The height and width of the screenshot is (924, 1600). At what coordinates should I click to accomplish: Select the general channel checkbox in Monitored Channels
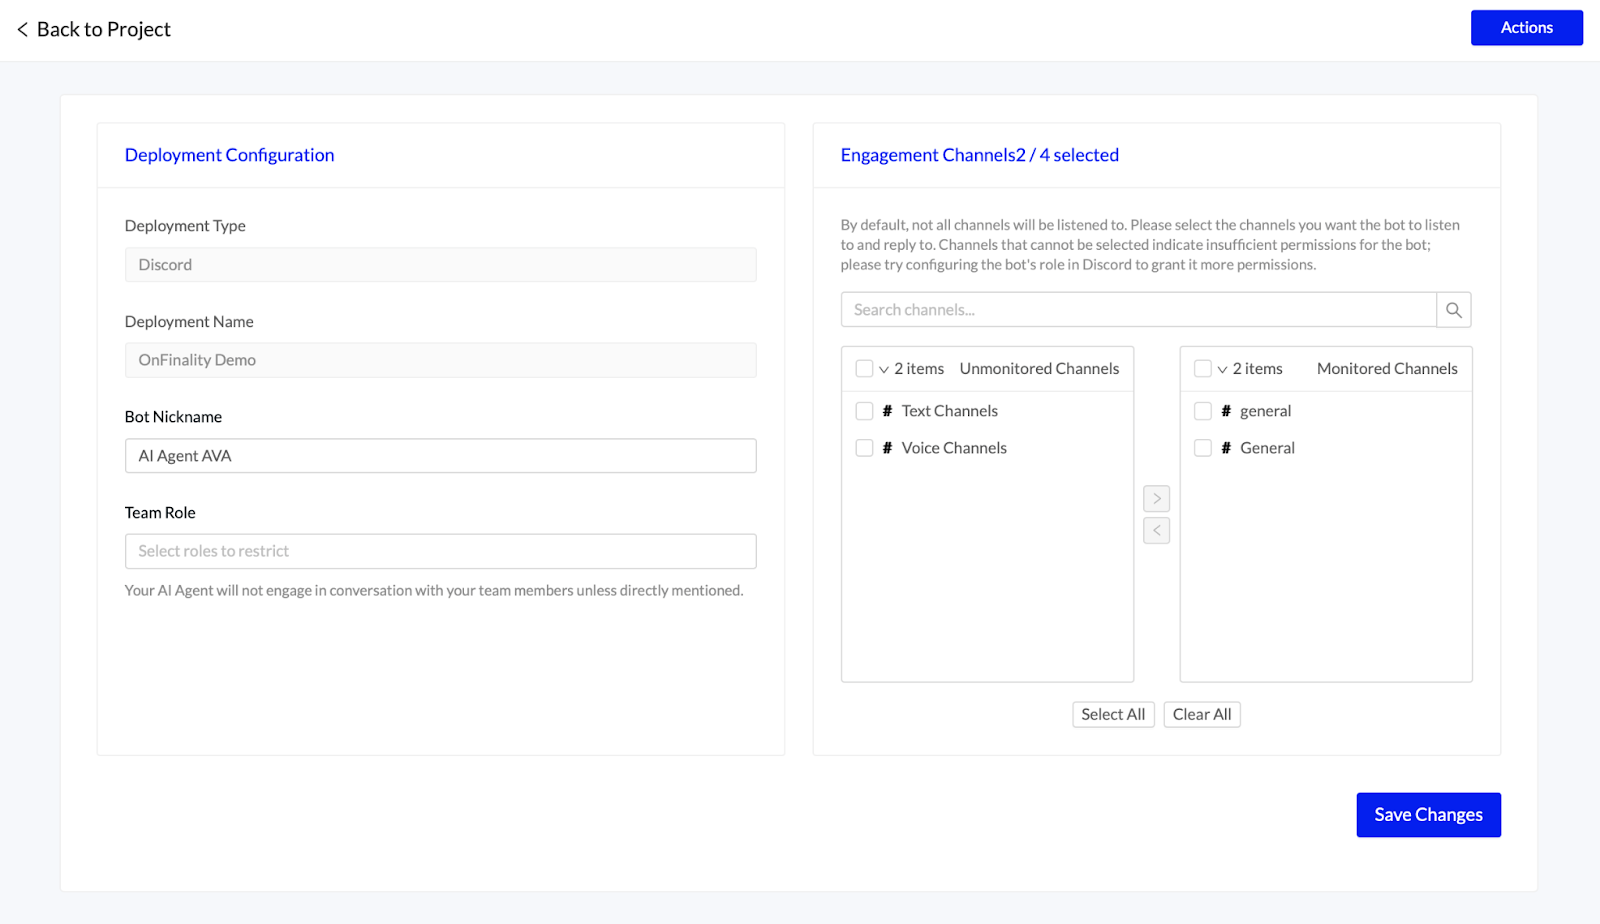tap(1202, 410)
